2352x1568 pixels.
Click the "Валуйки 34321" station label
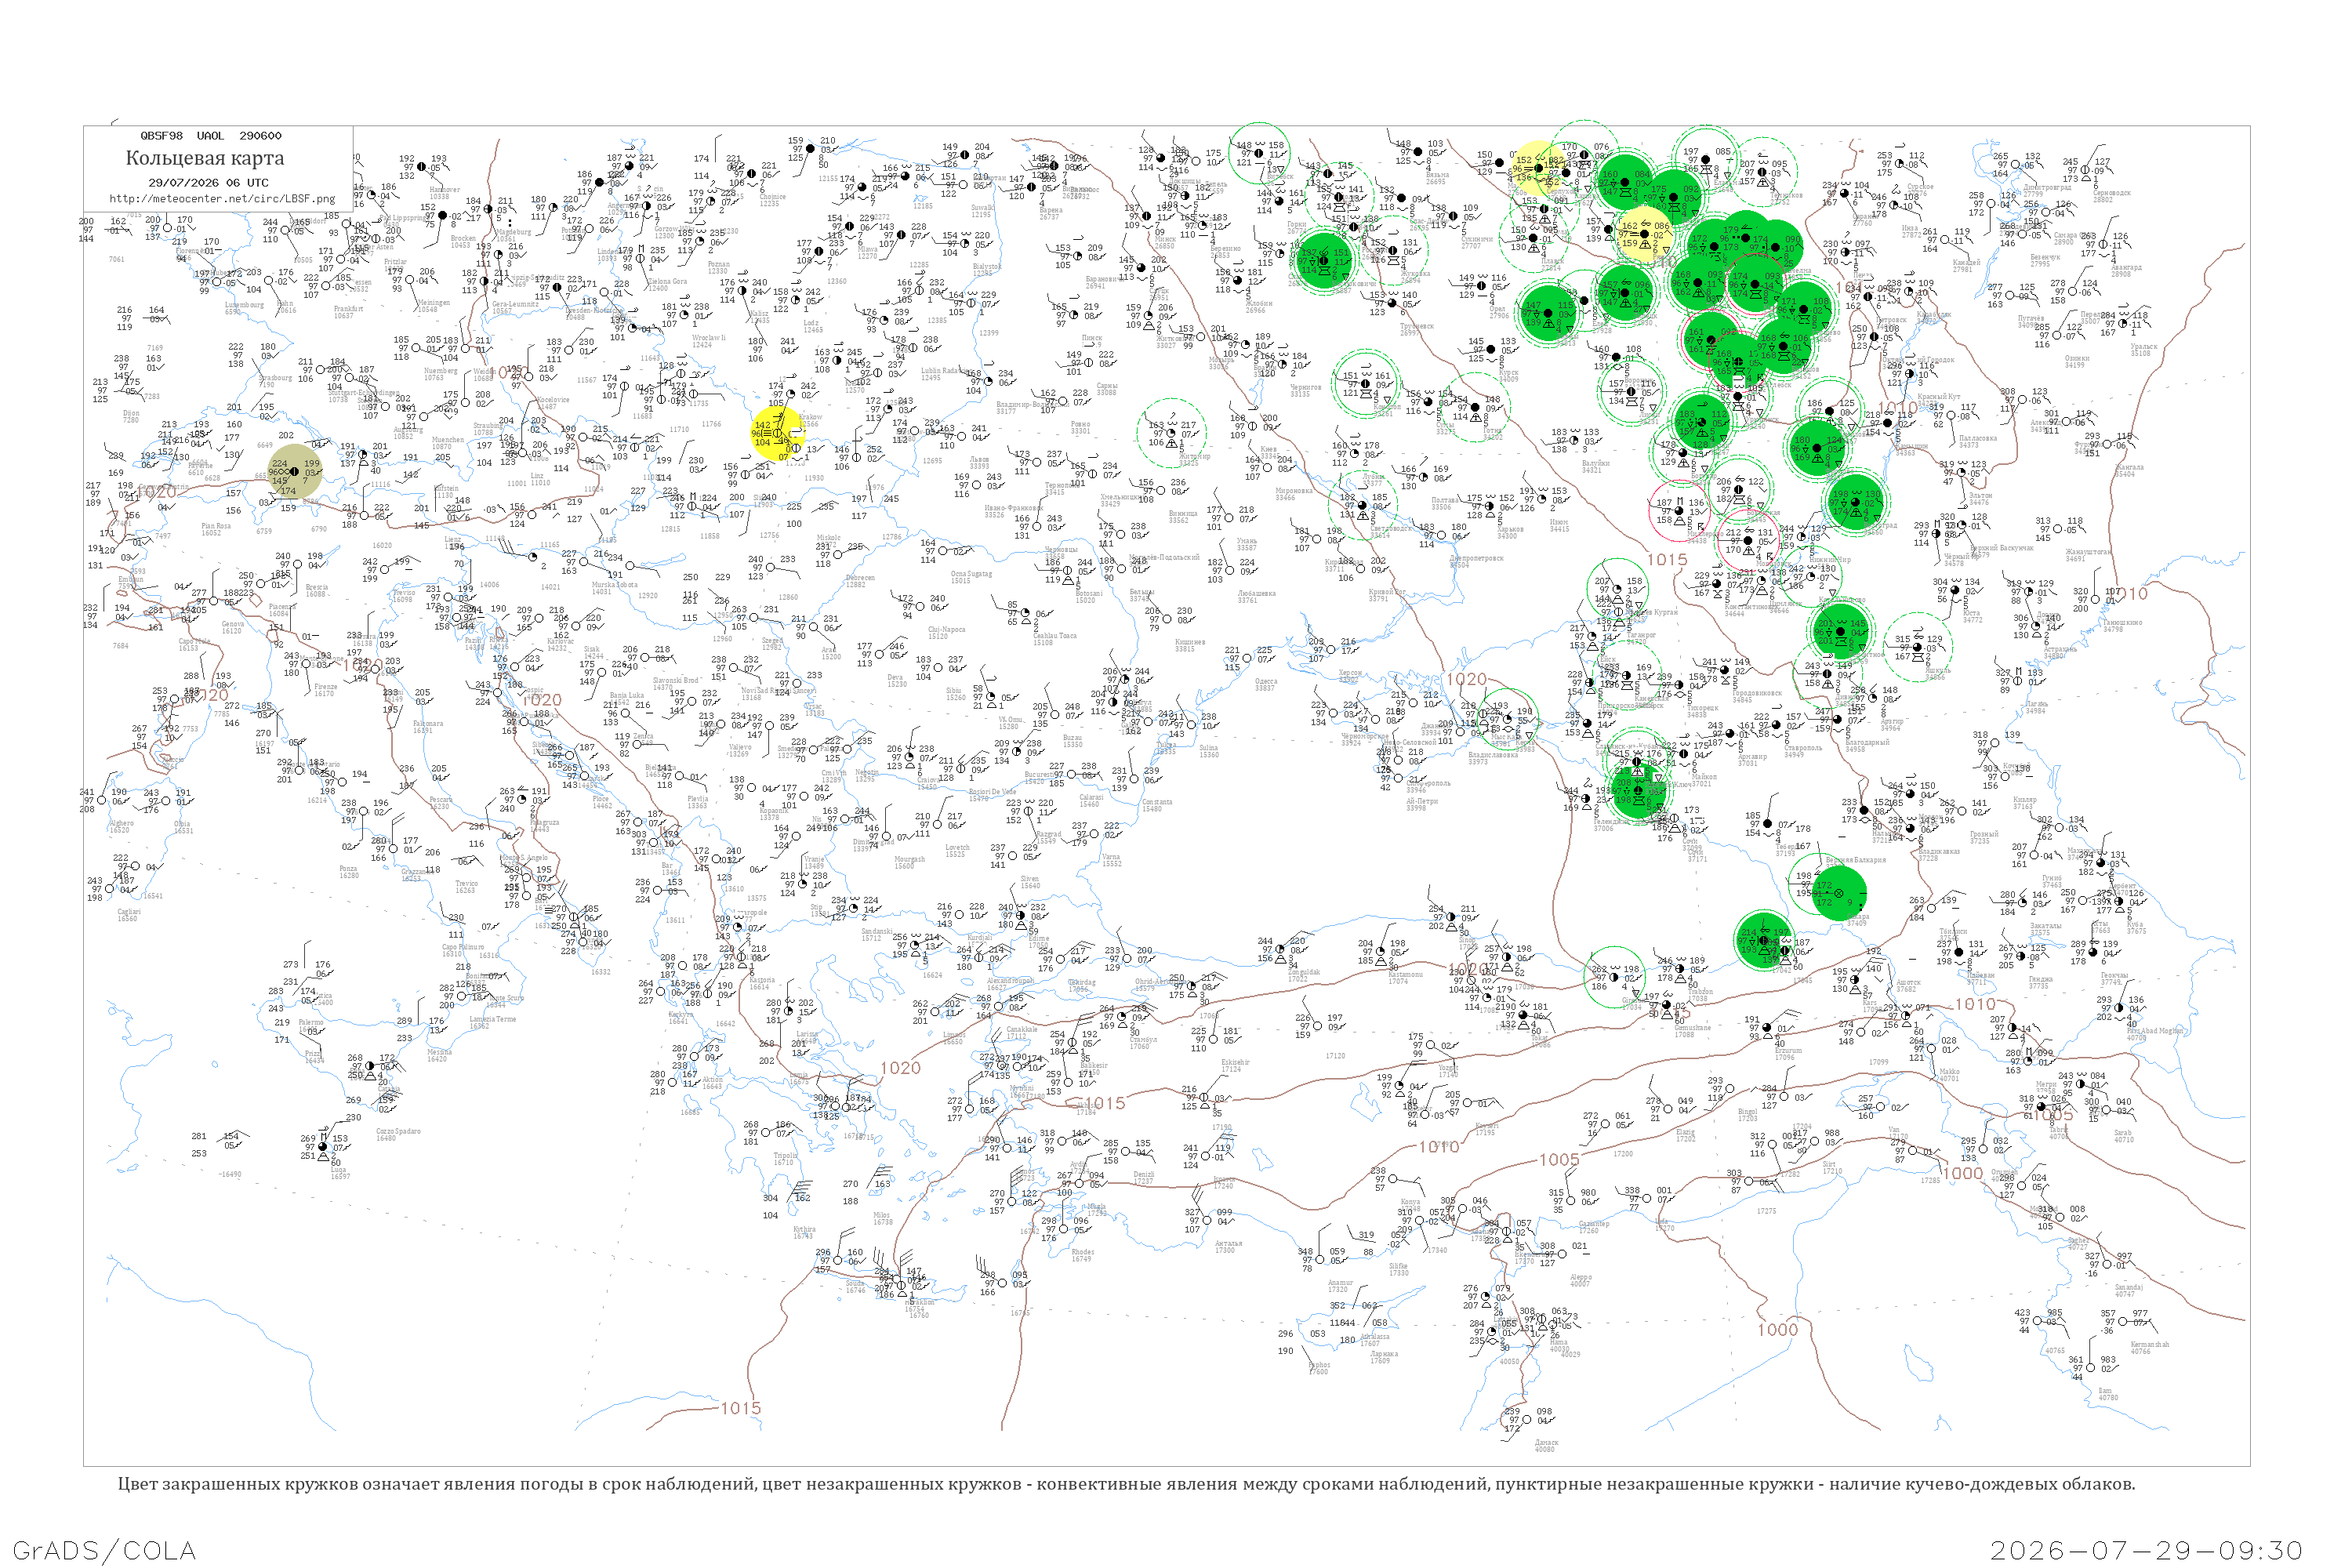click(1596, 466)
